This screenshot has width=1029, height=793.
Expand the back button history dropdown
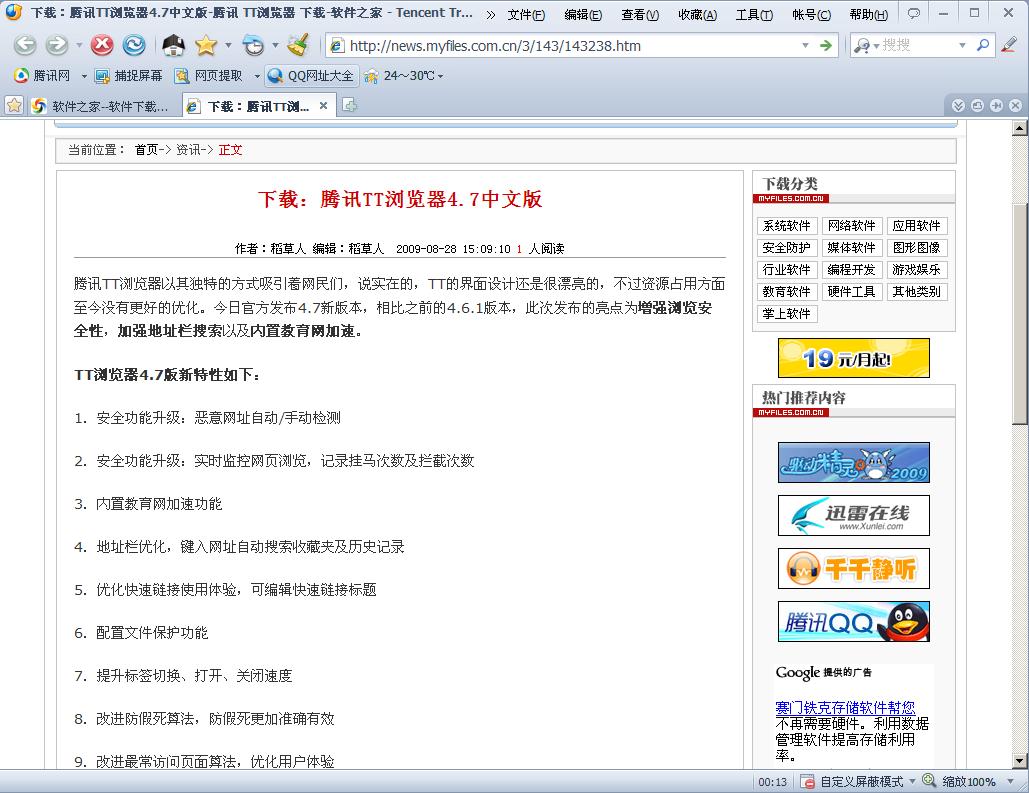click(x=80, y=46)
